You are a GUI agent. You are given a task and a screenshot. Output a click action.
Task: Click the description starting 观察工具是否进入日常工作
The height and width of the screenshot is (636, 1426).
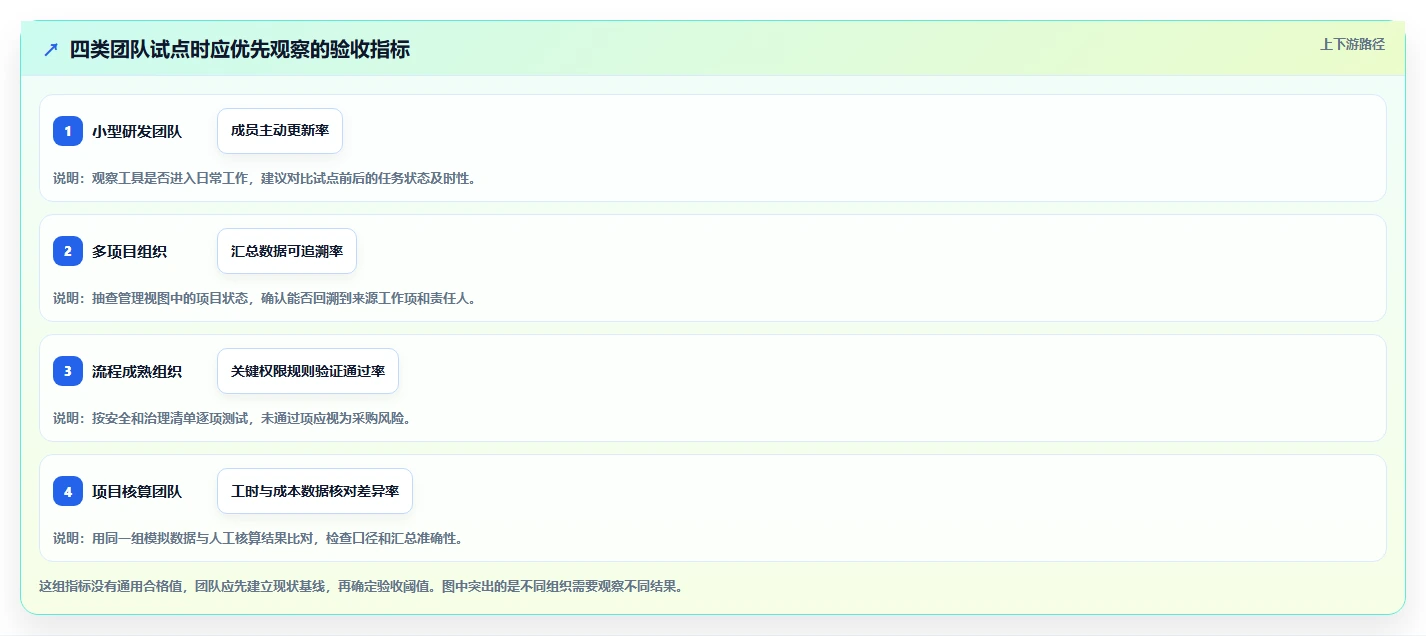click(265, 178)
